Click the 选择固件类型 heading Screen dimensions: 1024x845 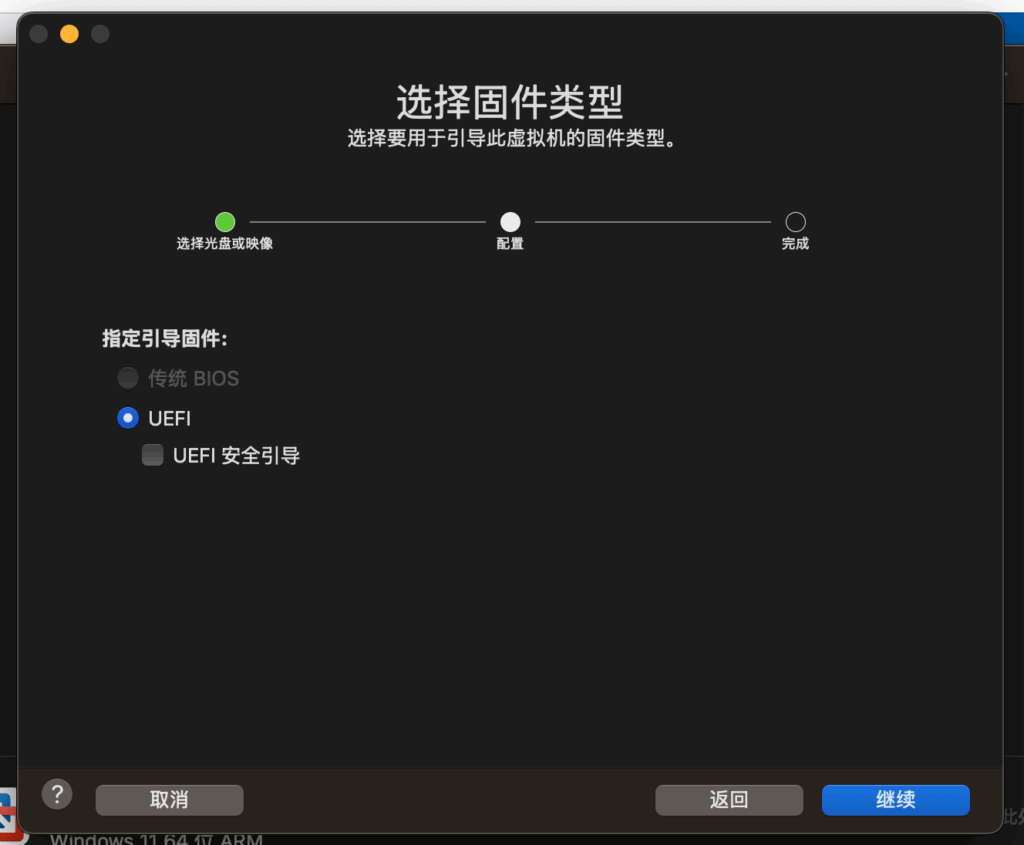(x=510, y=102)
